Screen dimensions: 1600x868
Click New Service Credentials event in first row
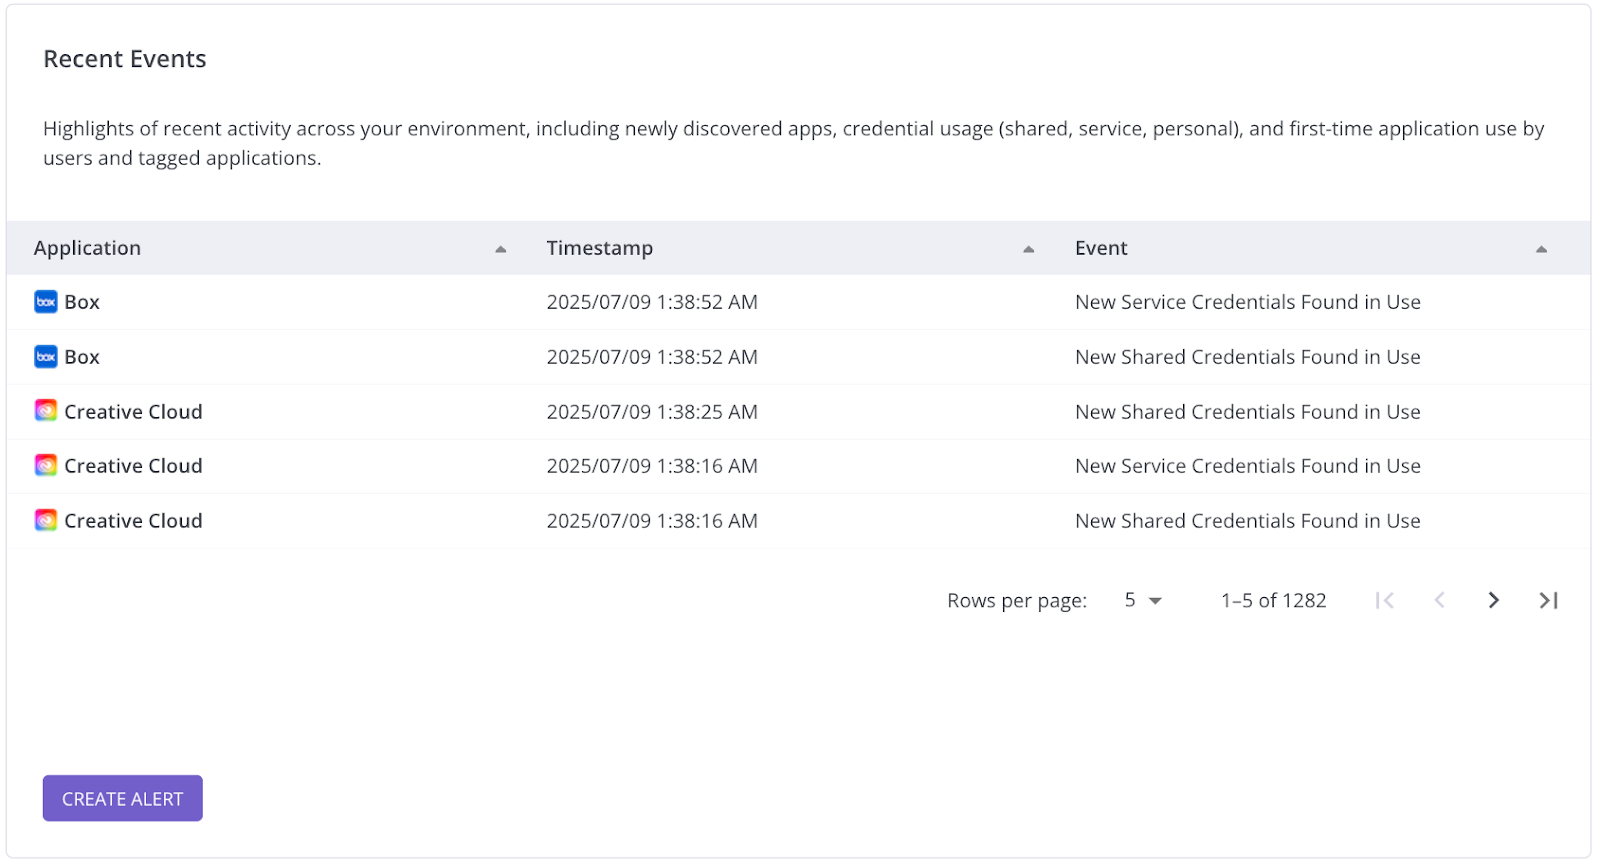click(1247, 302)
